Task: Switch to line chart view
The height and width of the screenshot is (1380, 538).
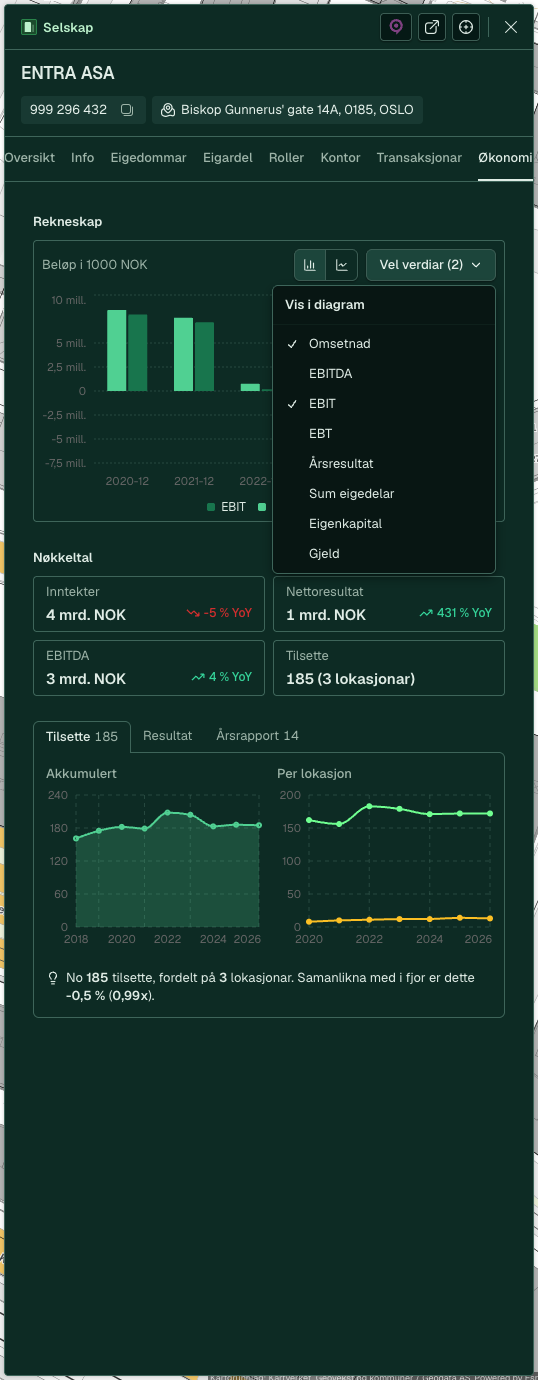Action: [x=342, y=265]
